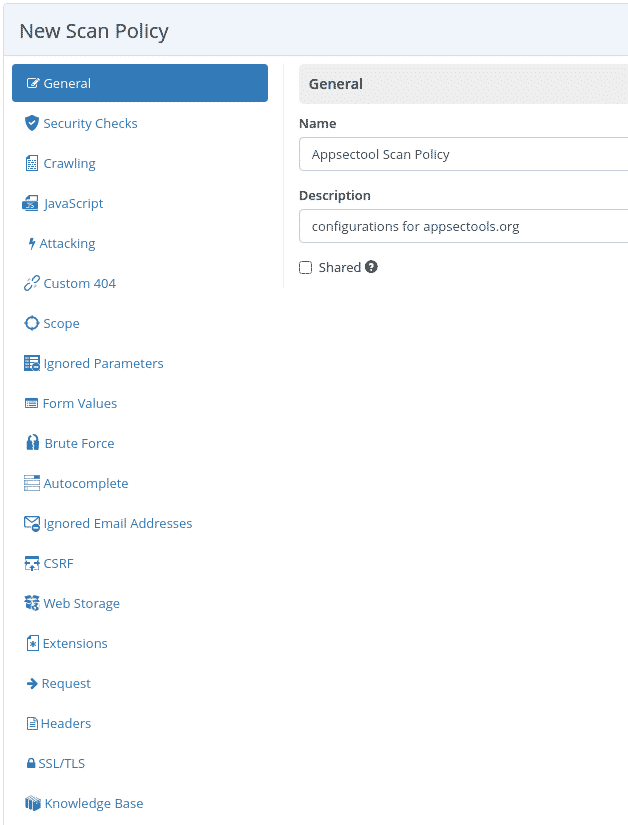Screen dimensions: 628x825
Task: Click the Scope target icon
Action: pyautogui.click(x=31, y=323)
